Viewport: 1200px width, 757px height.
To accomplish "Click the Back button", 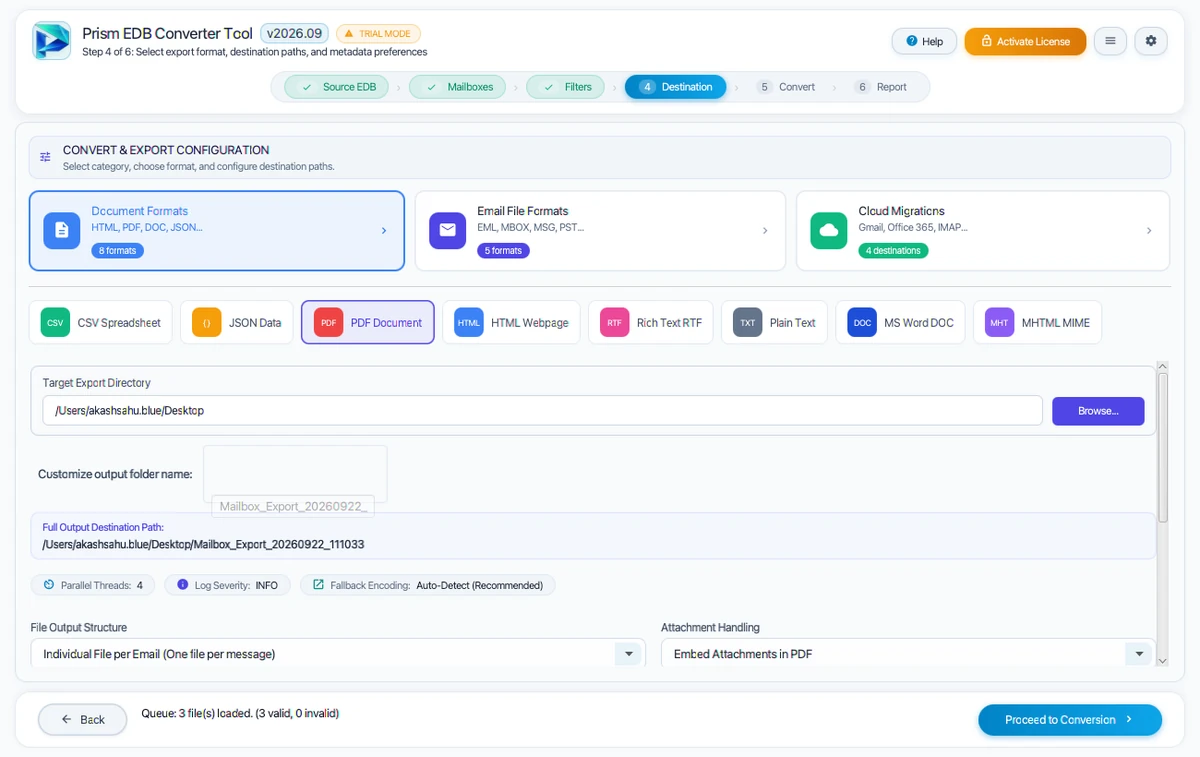I will tap(83, 719).
